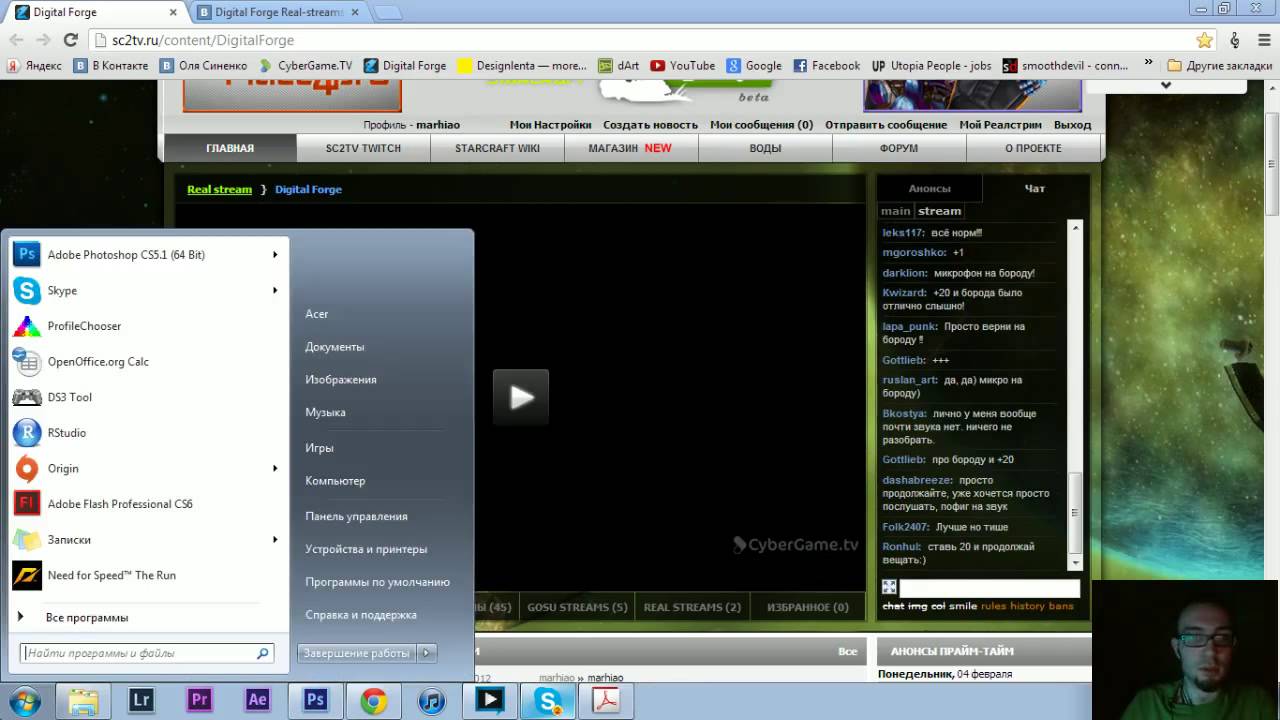This screenshot has height=720, width=1280.
Task: Click the Выход logout link
Action: click(1072, 125)
